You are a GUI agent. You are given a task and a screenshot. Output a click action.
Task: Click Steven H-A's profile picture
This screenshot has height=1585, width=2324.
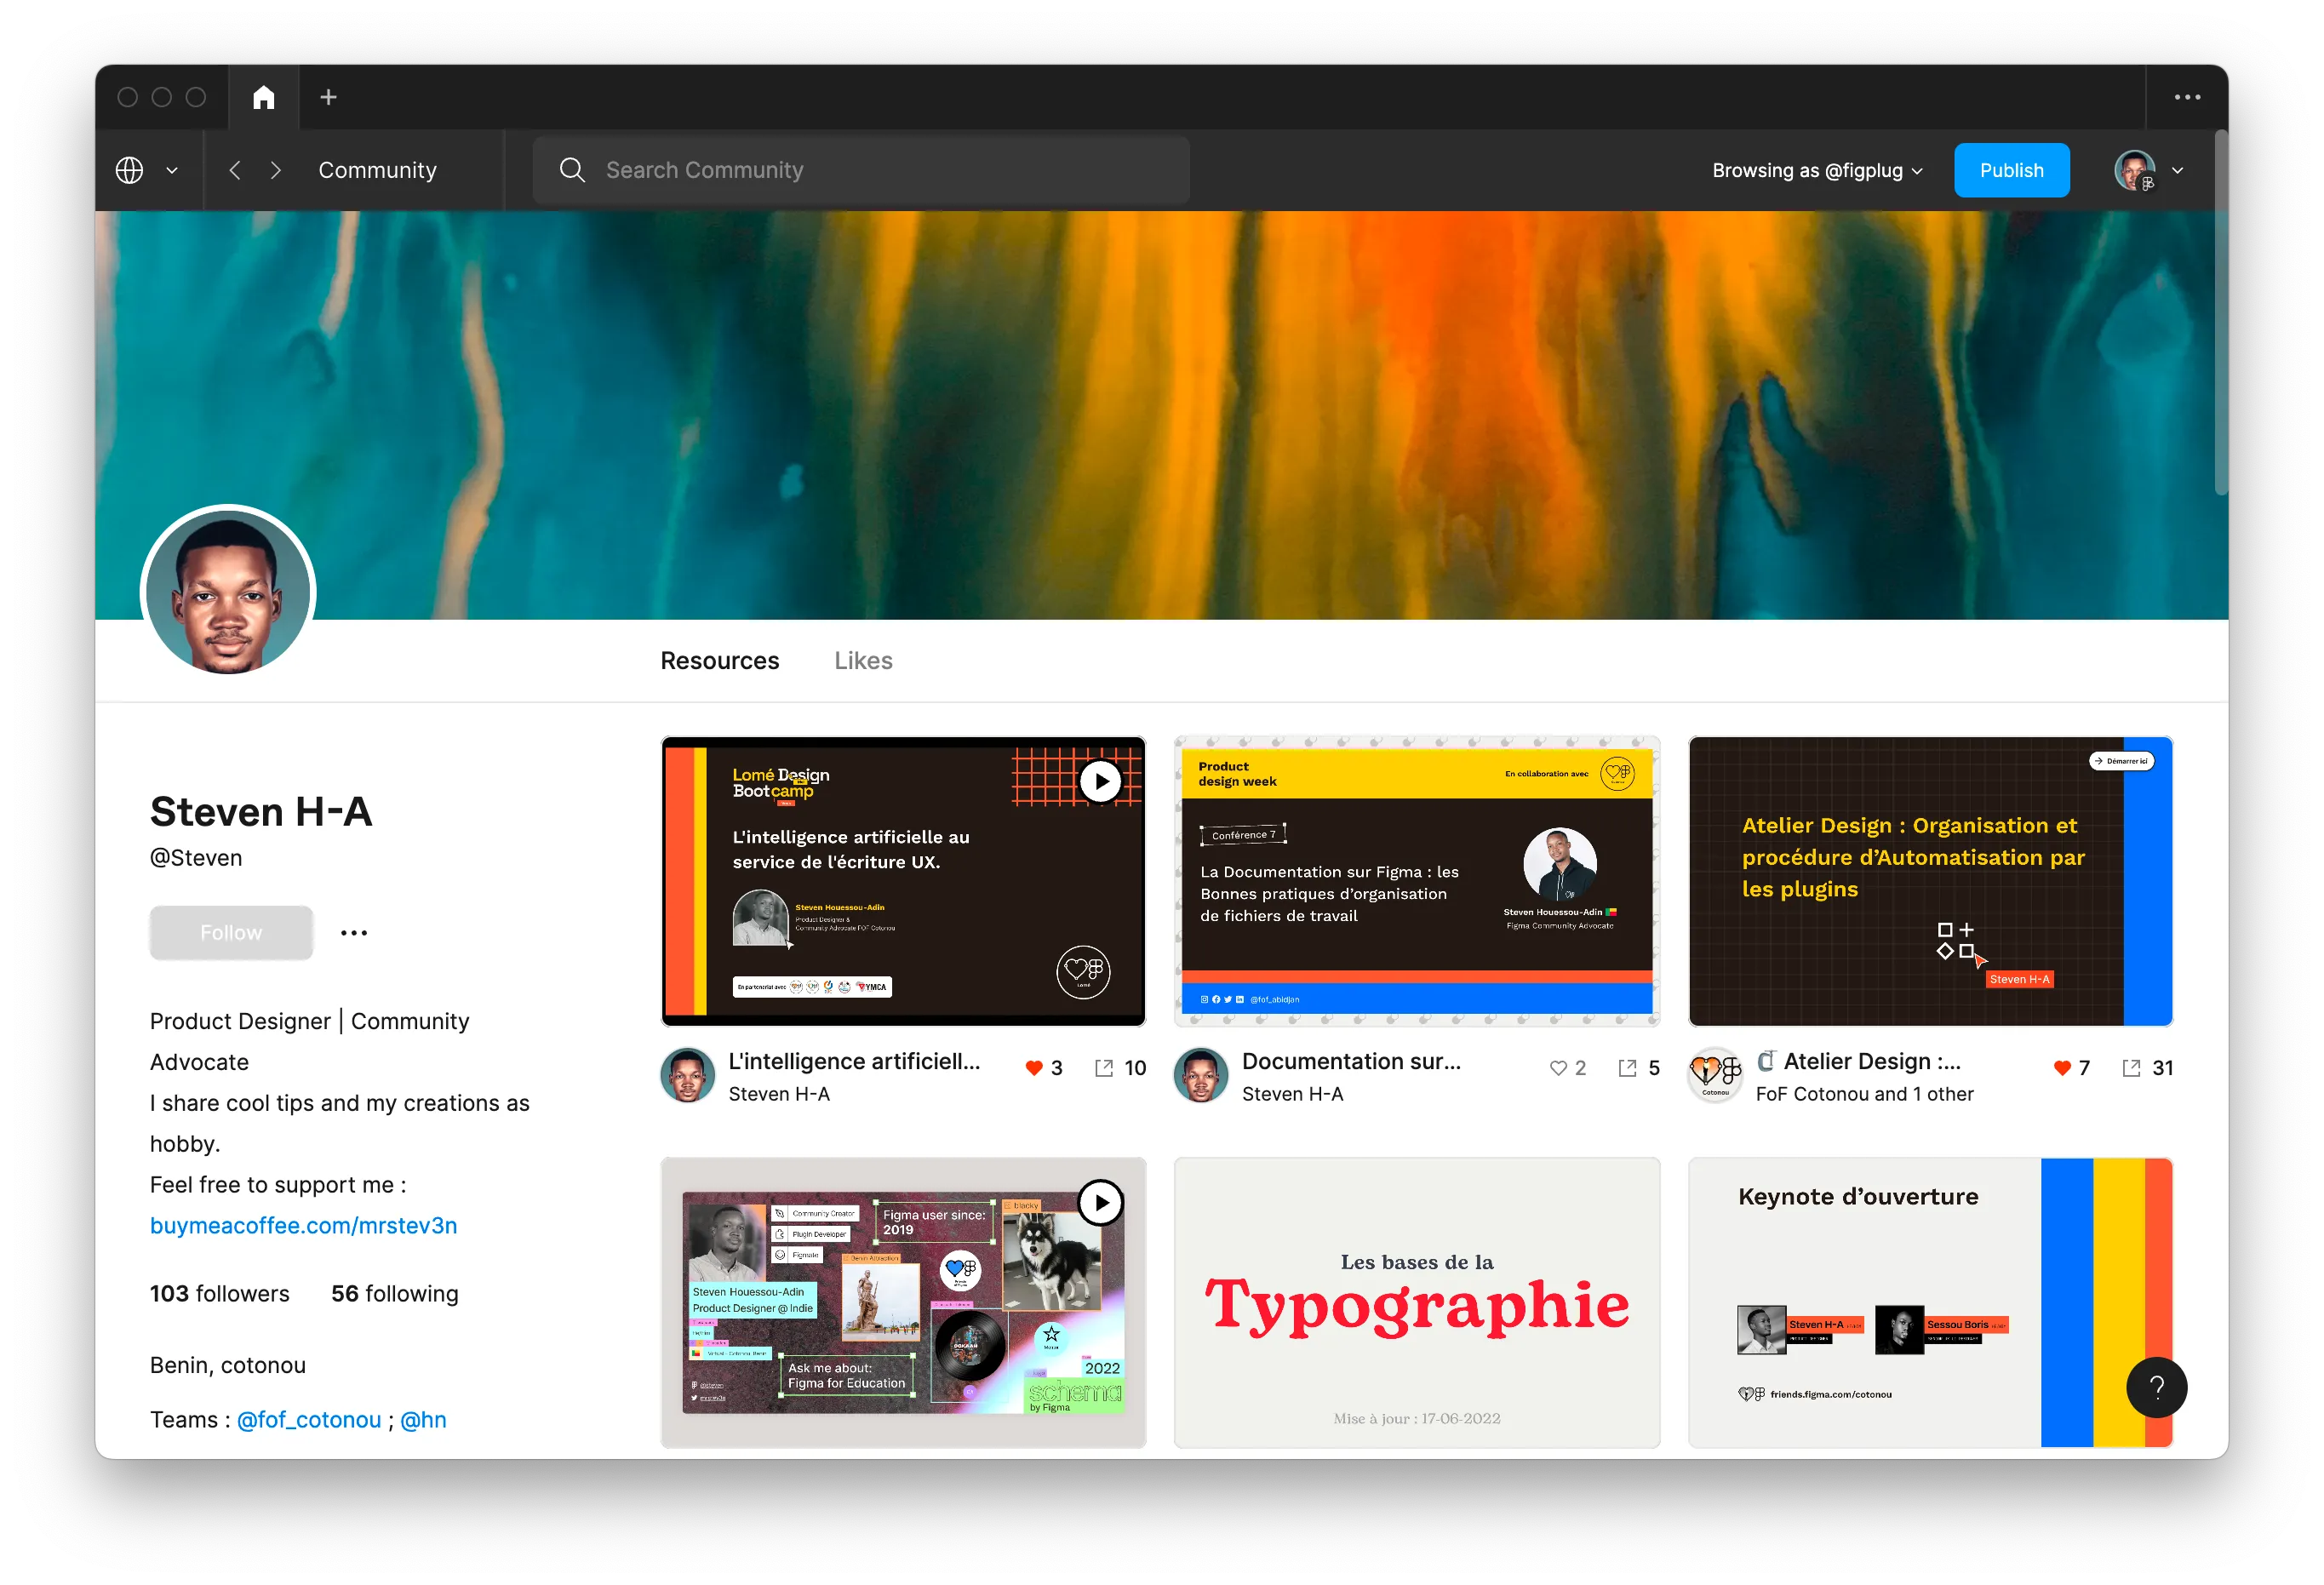point(228,591)
